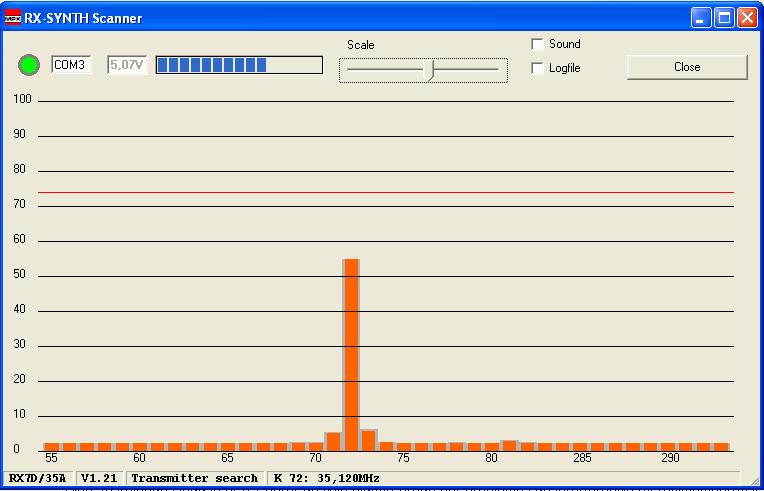Click the 80 channel label on axis
This screenshot has width=764, height=491.
pyautogui.click(x=491, y=458)
